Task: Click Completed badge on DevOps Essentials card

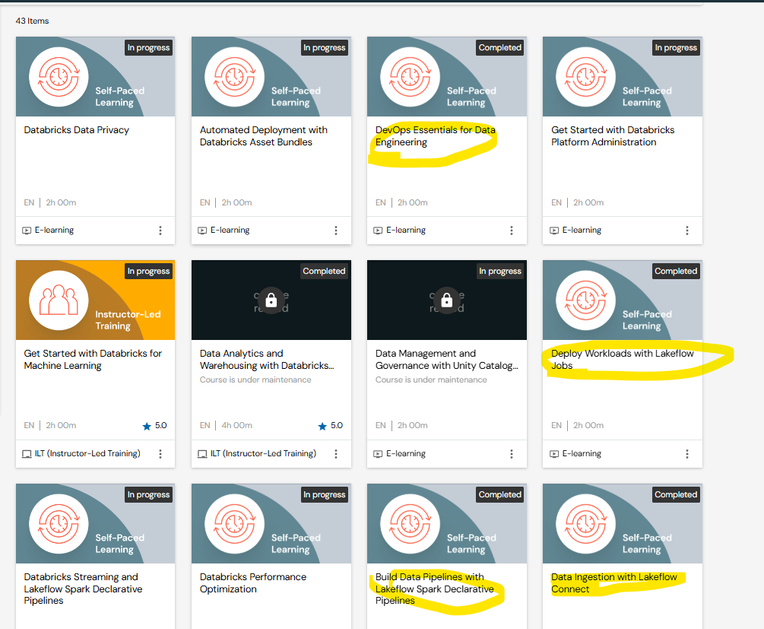Action: tap(499, 47)
